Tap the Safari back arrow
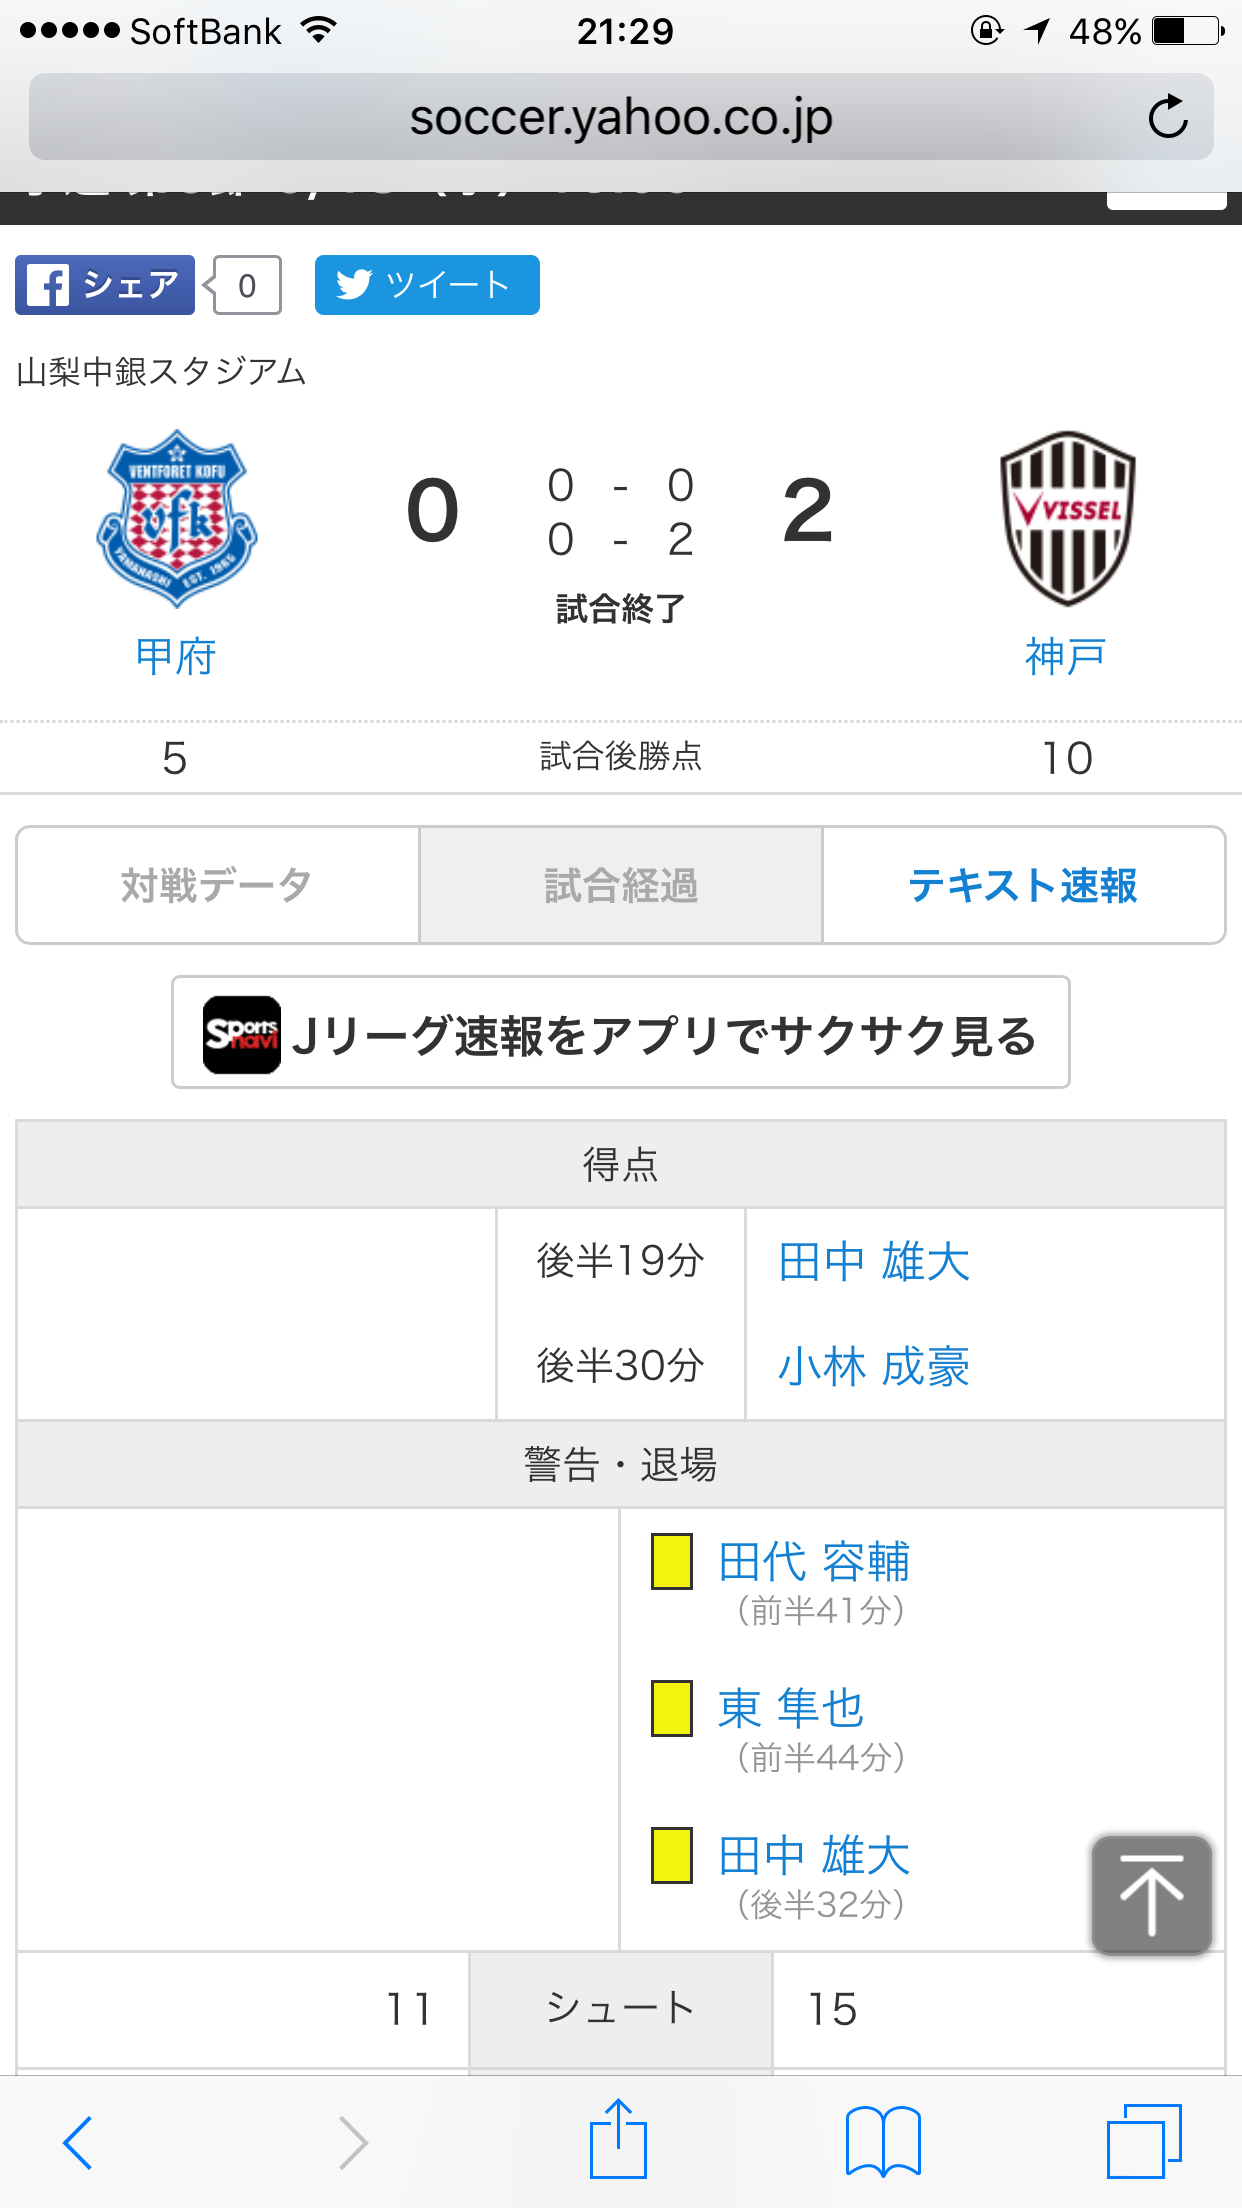The height and width of the screenshot is (2208, 1242). point(78,2142)
